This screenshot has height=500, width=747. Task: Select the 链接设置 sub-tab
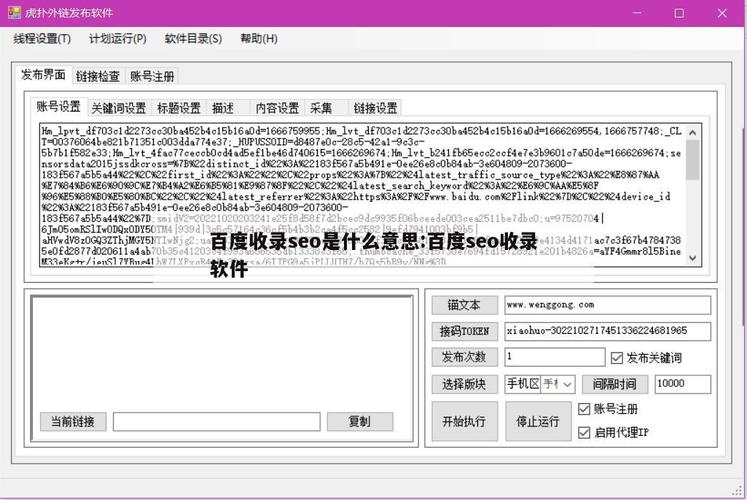tap(375, 108)
